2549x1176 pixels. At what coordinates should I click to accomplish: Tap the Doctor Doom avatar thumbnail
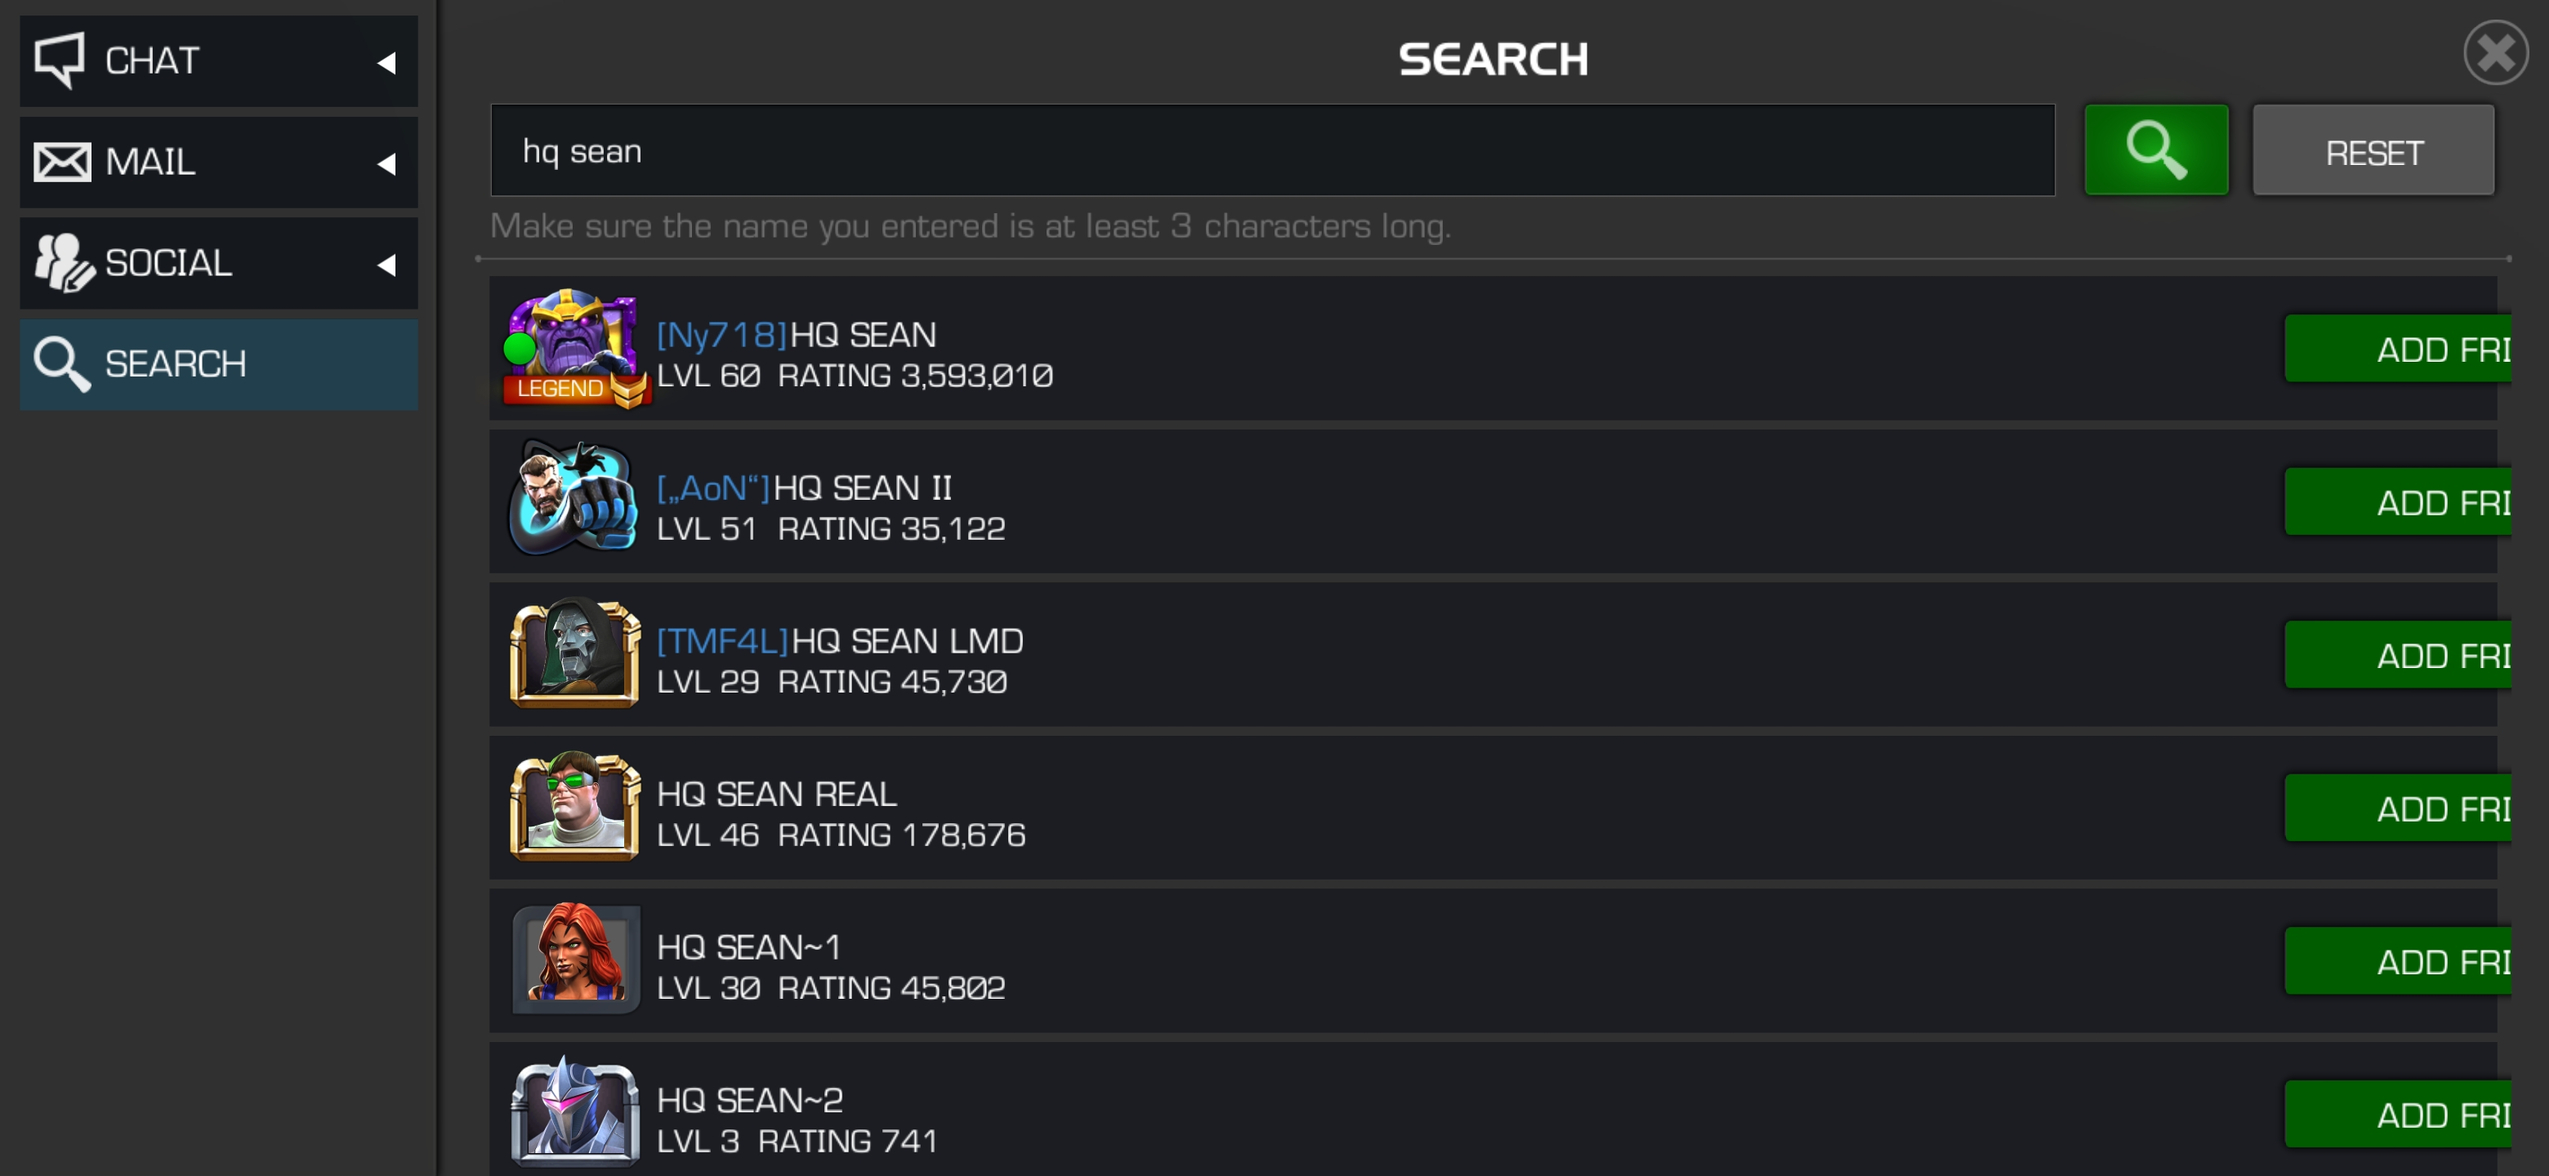(573, 653)
